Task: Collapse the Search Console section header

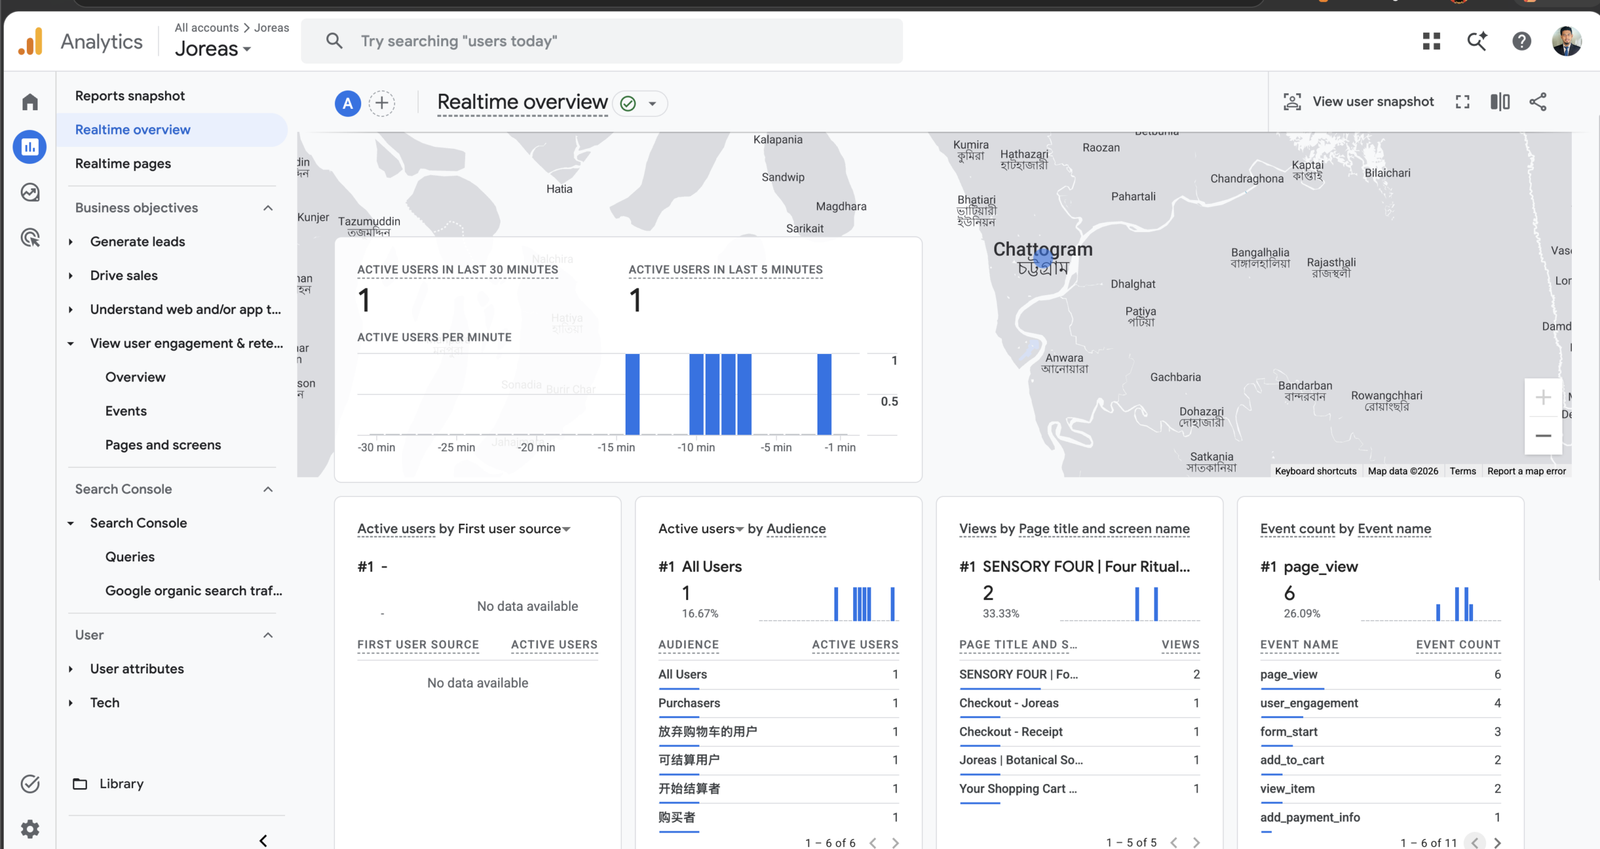Action: tap(268, 489)
